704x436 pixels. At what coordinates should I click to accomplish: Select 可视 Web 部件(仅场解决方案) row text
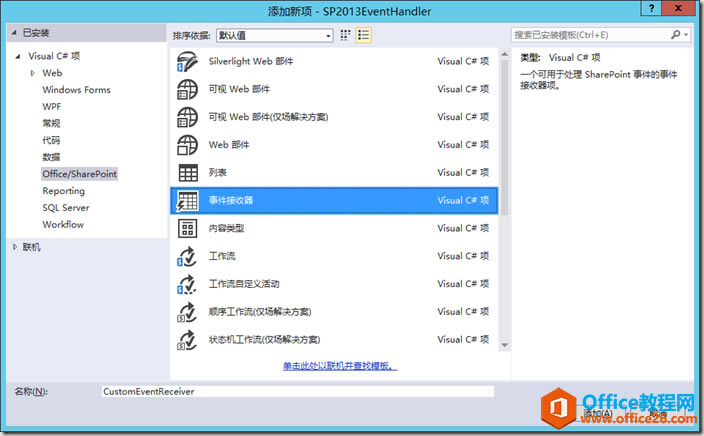tap(268, 117)
